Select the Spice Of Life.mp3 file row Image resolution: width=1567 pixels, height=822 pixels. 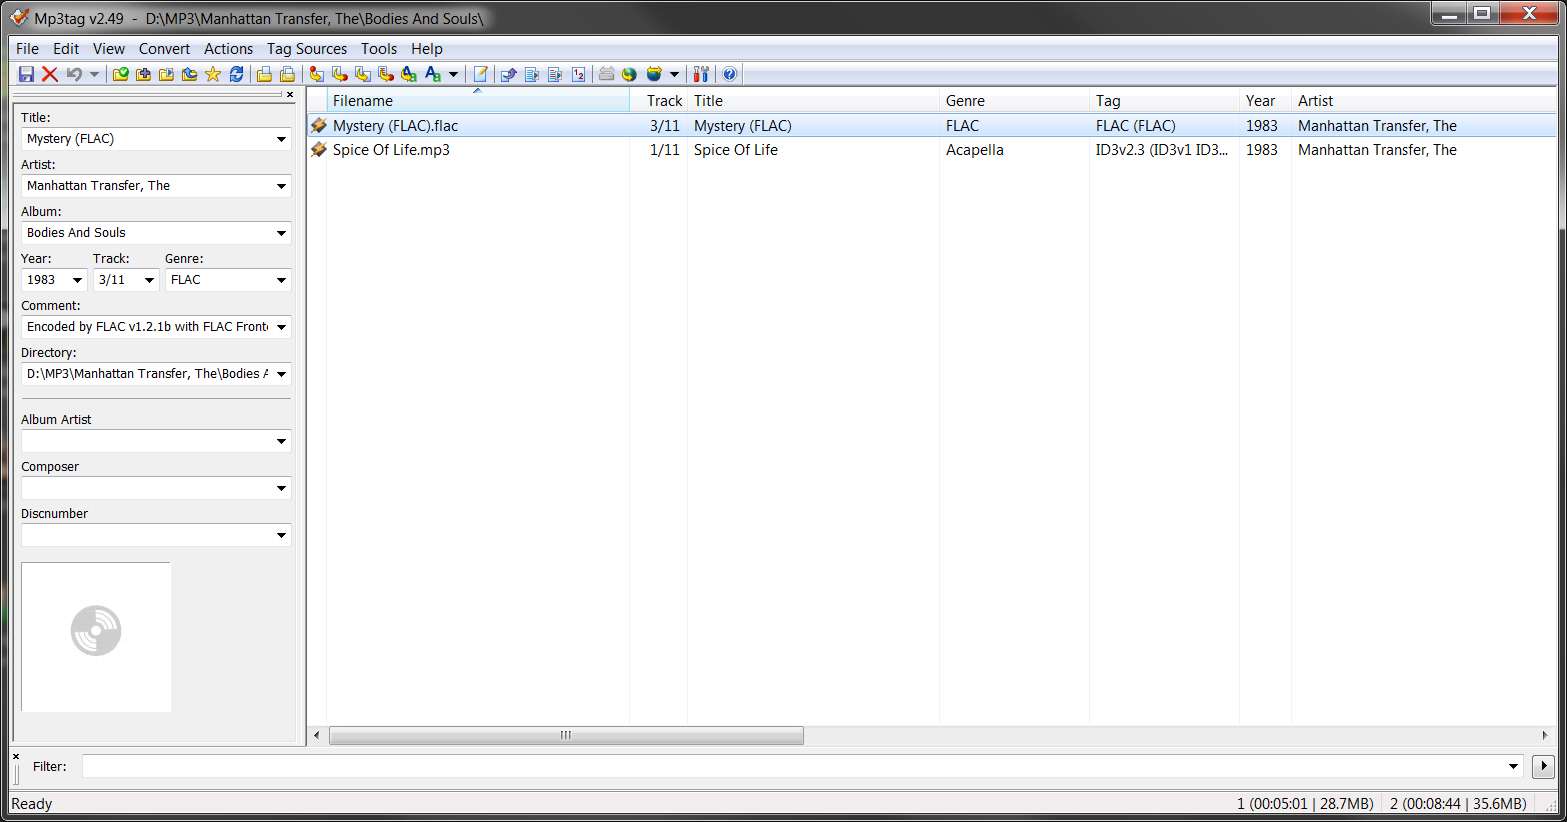932,150
